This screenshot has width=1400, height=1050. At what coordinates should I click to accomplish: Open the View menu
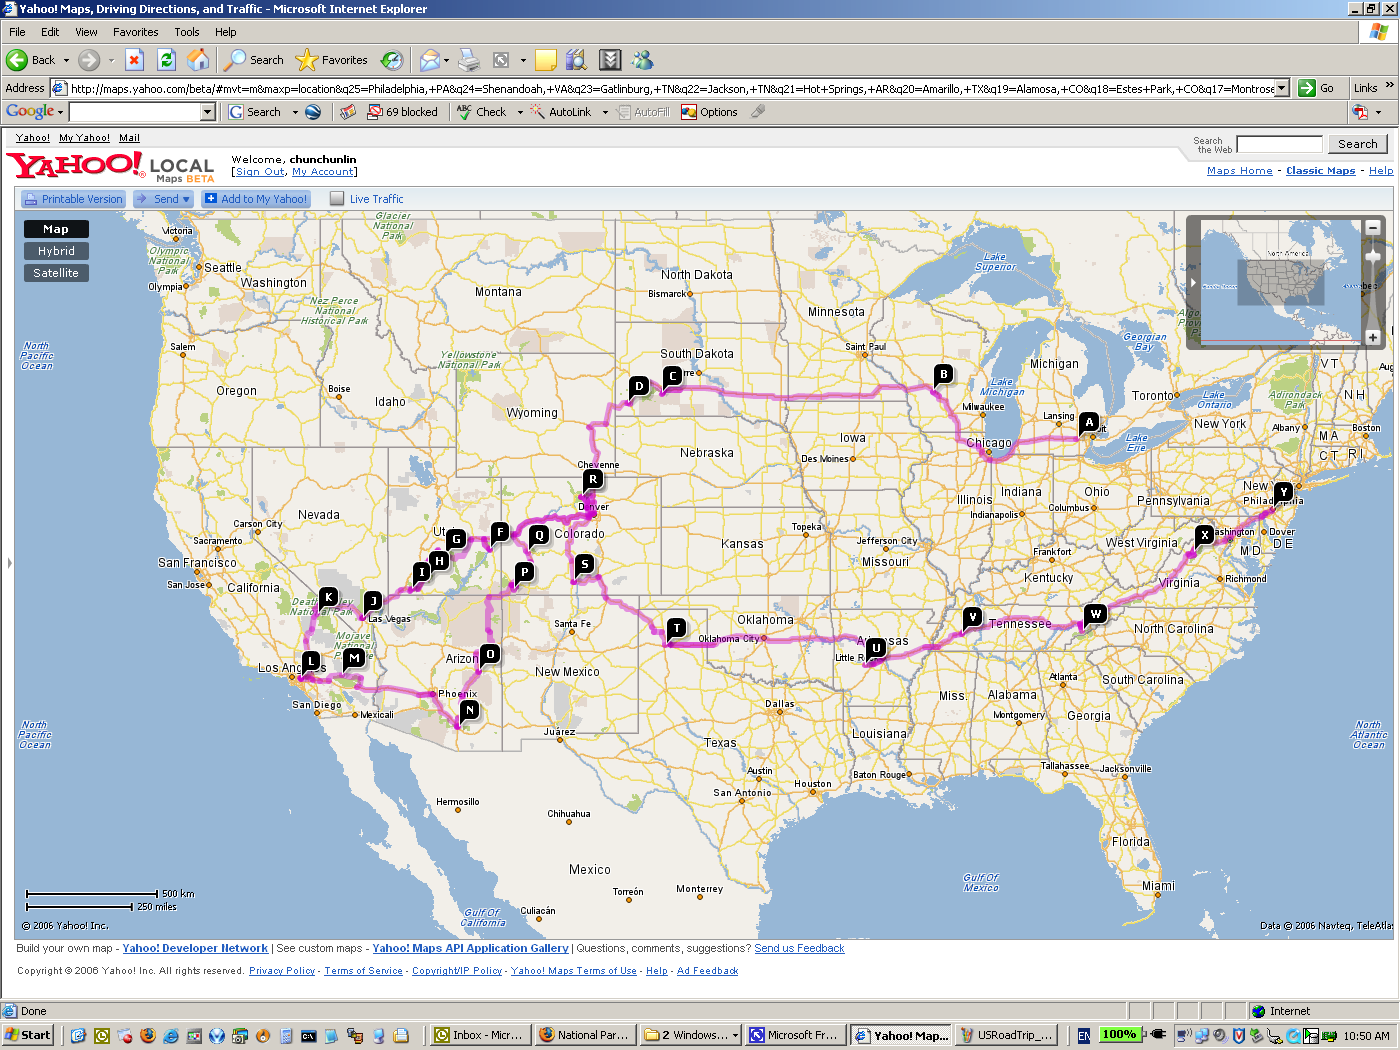86,32
